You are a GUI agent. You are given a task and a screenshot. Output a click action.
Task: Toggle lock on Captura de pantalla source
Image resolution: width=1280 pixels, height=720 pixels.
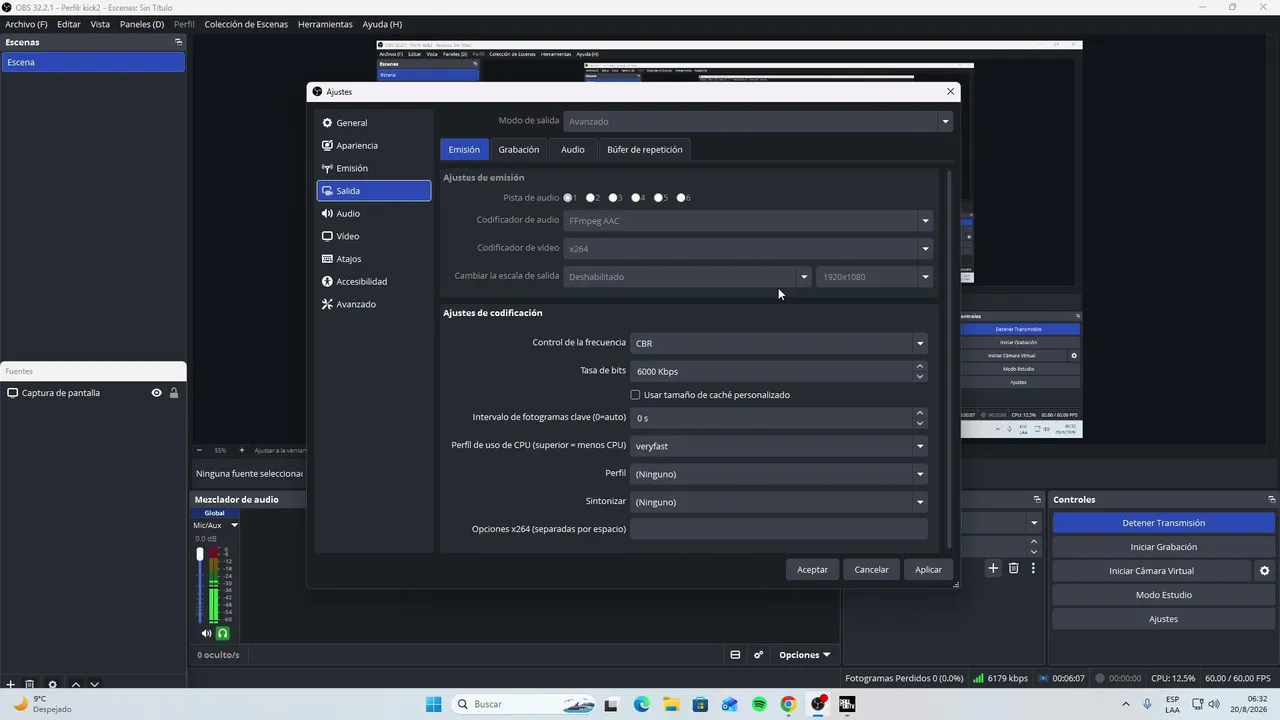174,393
